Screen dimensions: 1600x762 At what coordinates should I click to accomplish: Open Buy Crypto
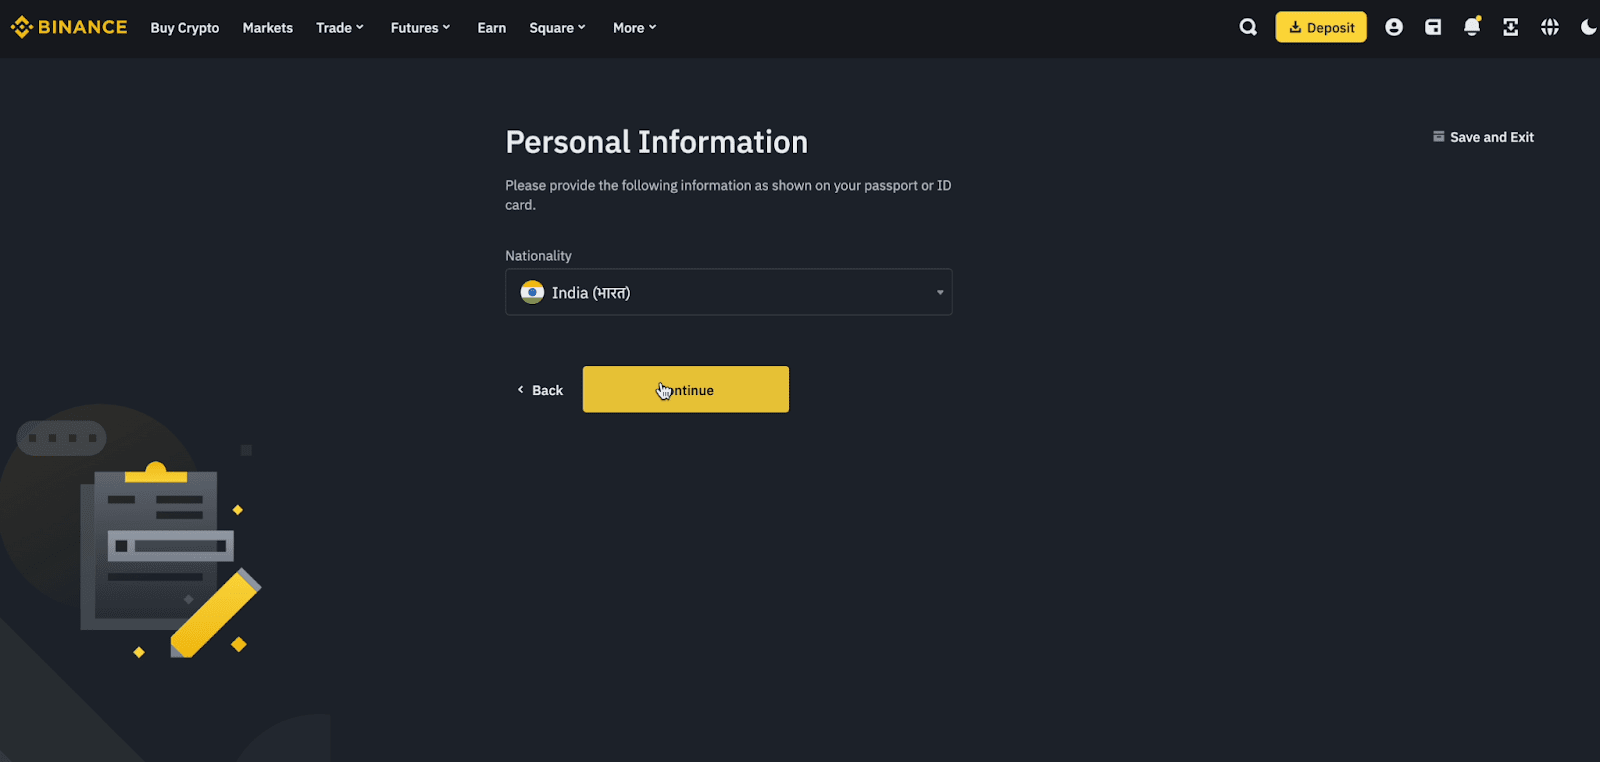(x=185, y=28)
